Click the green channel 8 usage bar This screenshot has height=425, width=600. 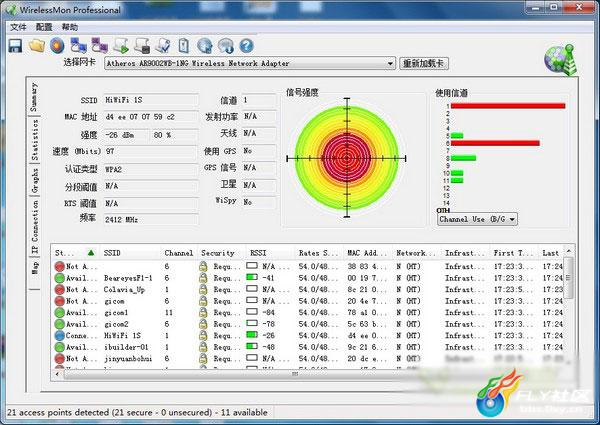[x=463, y=158]
